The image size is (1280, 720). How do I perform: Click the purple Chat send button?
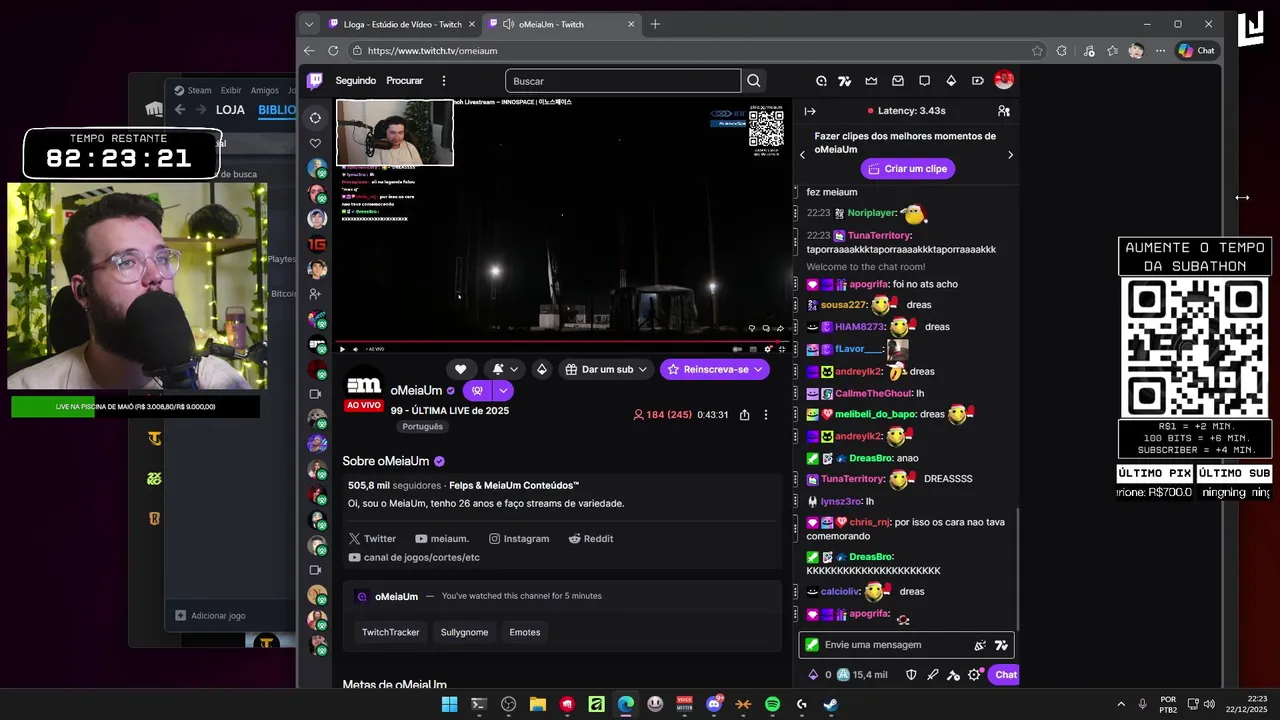(x=1004, y=675)
